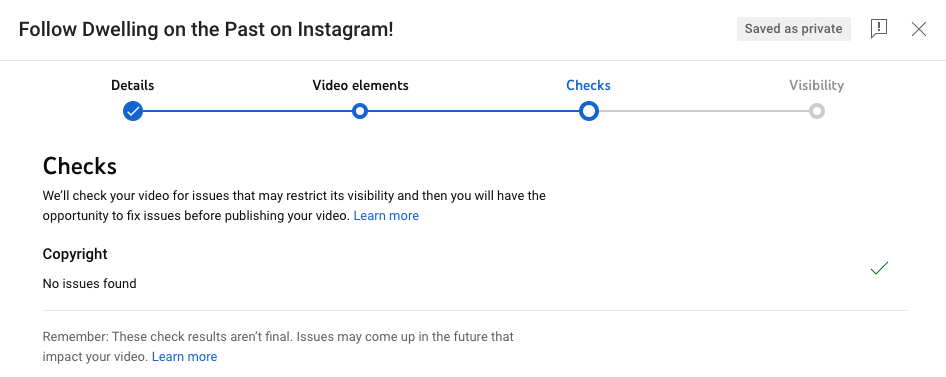This screenshot has width=946, height=377.
Task: Close the upload dialog with X
Action: pos(918,29)
